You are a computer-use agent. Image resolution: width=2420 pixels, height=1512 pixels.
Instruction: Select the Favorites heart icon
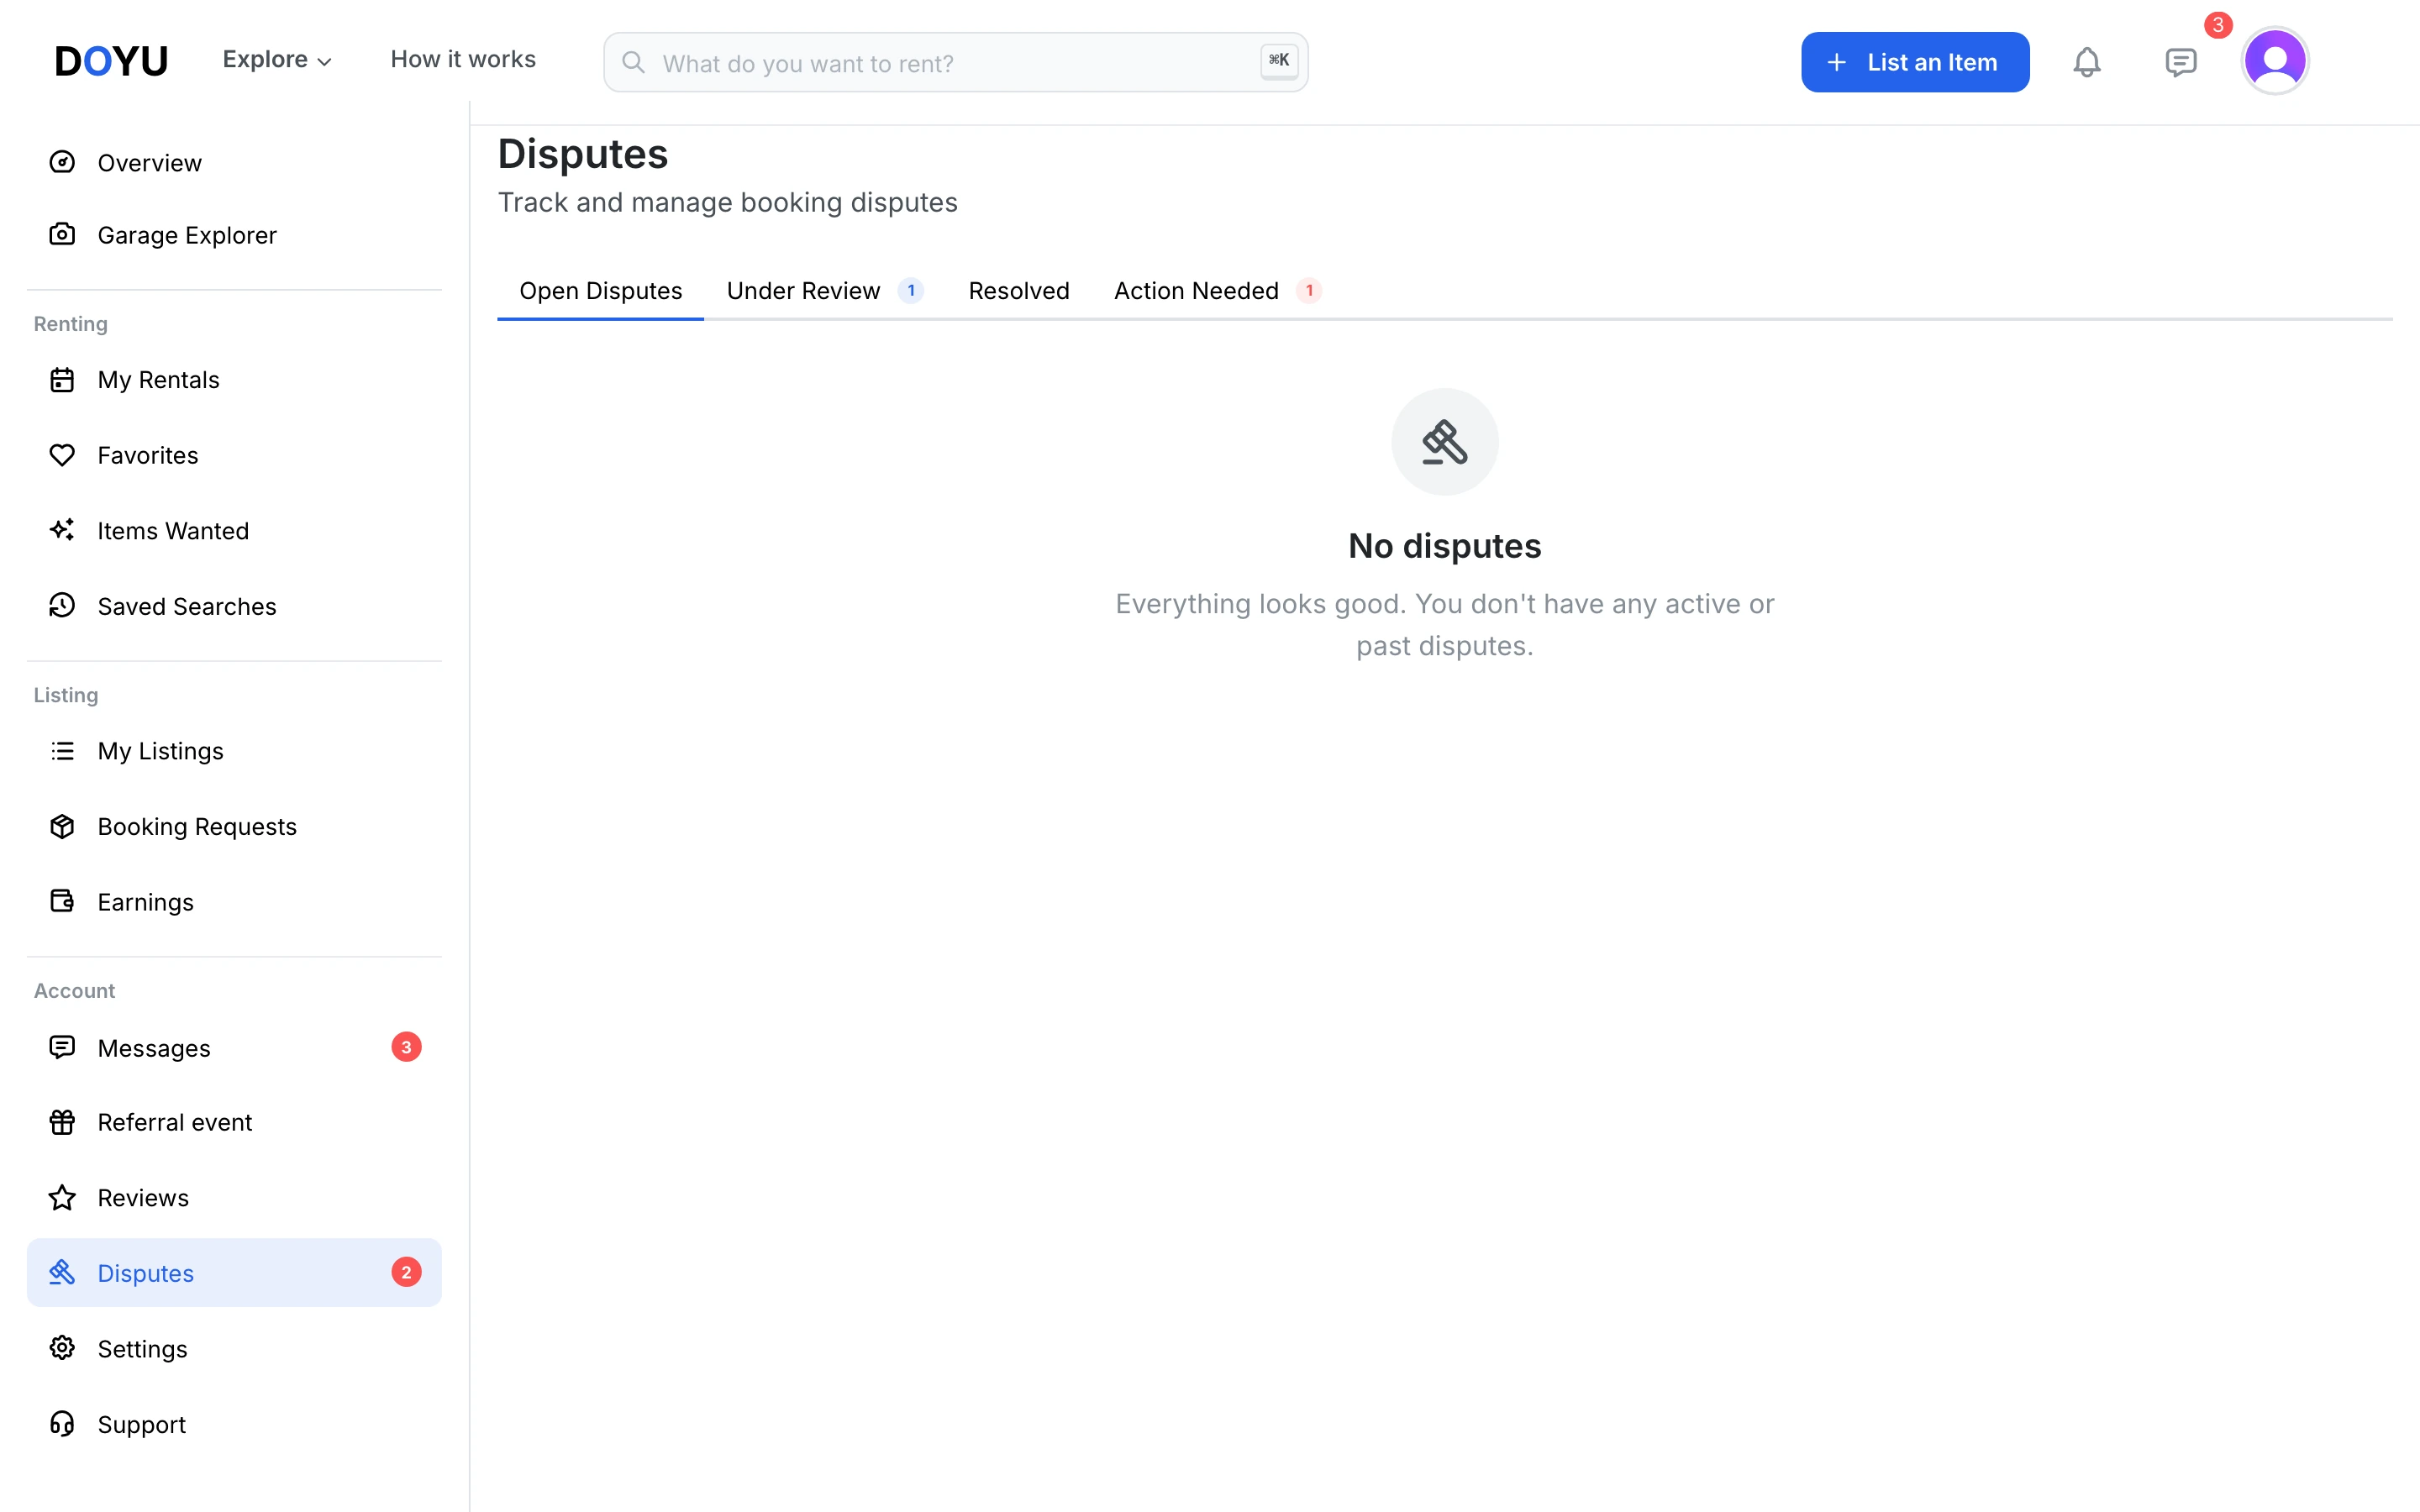pyautogui.click(x=62, y=455)
